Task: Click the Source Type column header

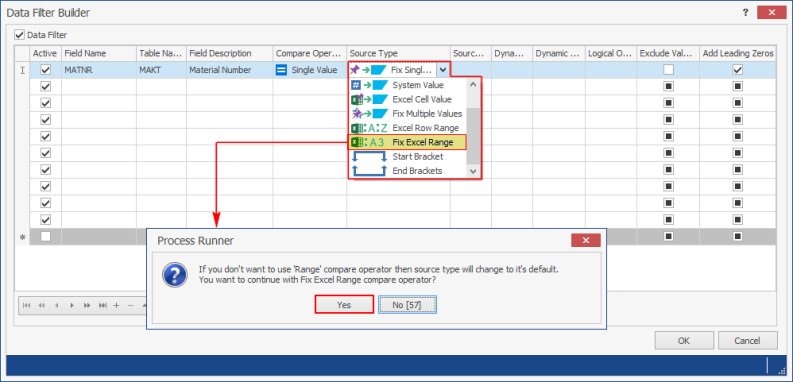Action: click(x=399, y=53)
